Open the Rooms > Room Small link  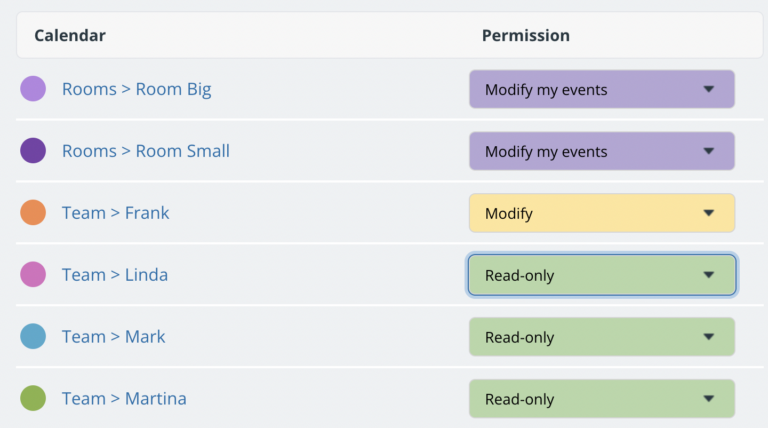146,151
